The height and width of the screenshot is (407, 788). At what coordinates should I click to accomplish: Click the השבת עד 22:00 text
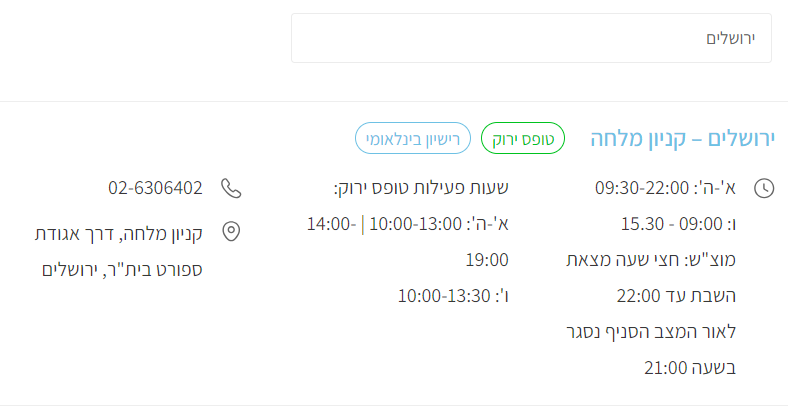tap(677, 296)
